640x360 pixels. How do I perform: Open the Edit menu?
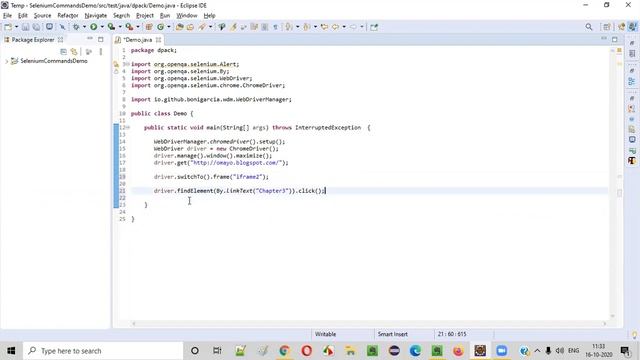[x=23, y=16]
